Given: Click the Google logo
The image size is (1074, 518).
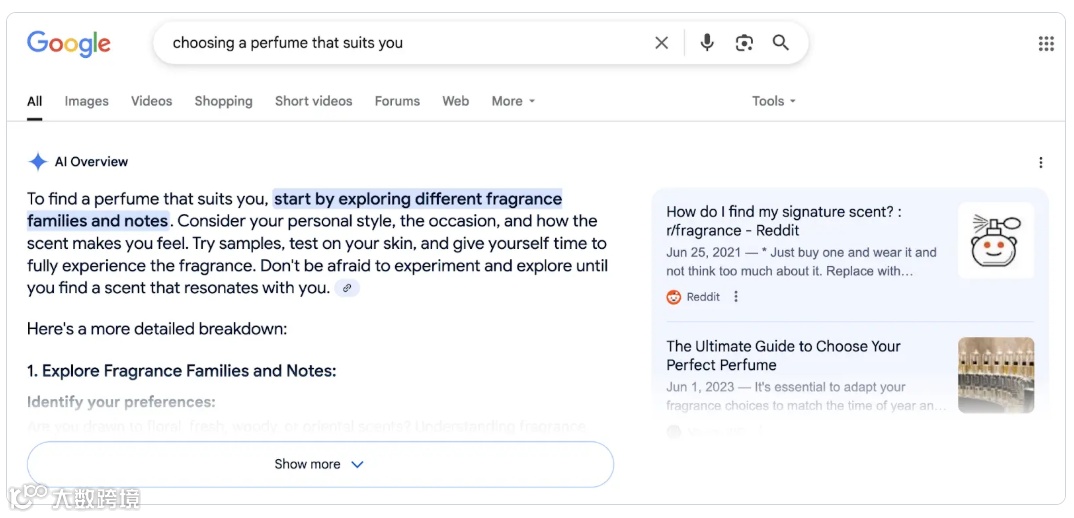Looking at the screenshot, I should [x=68, y=43].
